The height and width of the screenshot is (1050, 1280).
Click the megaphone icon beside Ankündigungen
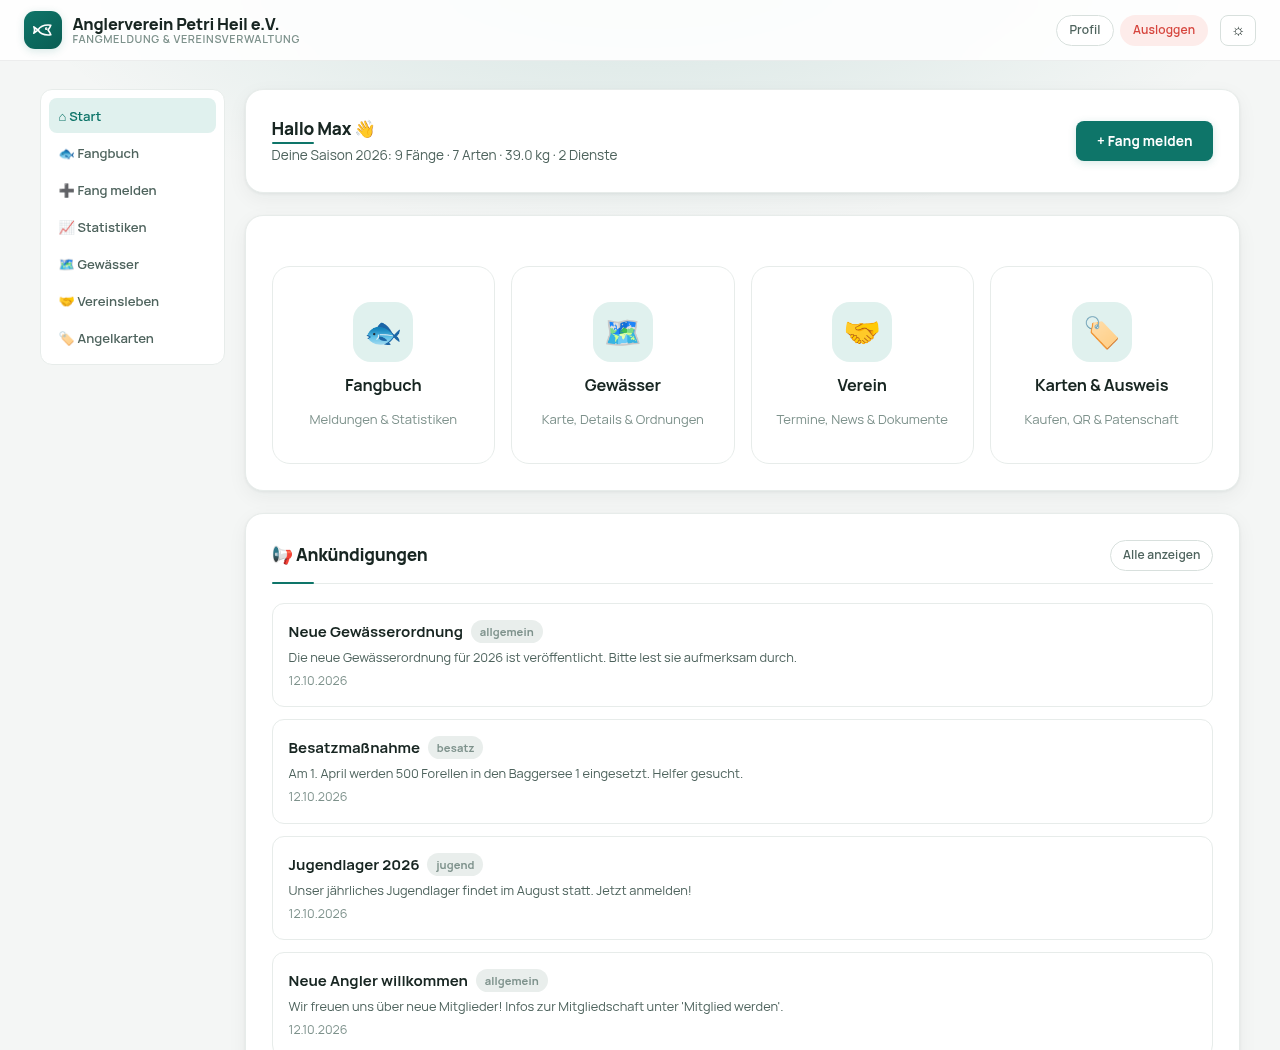coord(282,555)
